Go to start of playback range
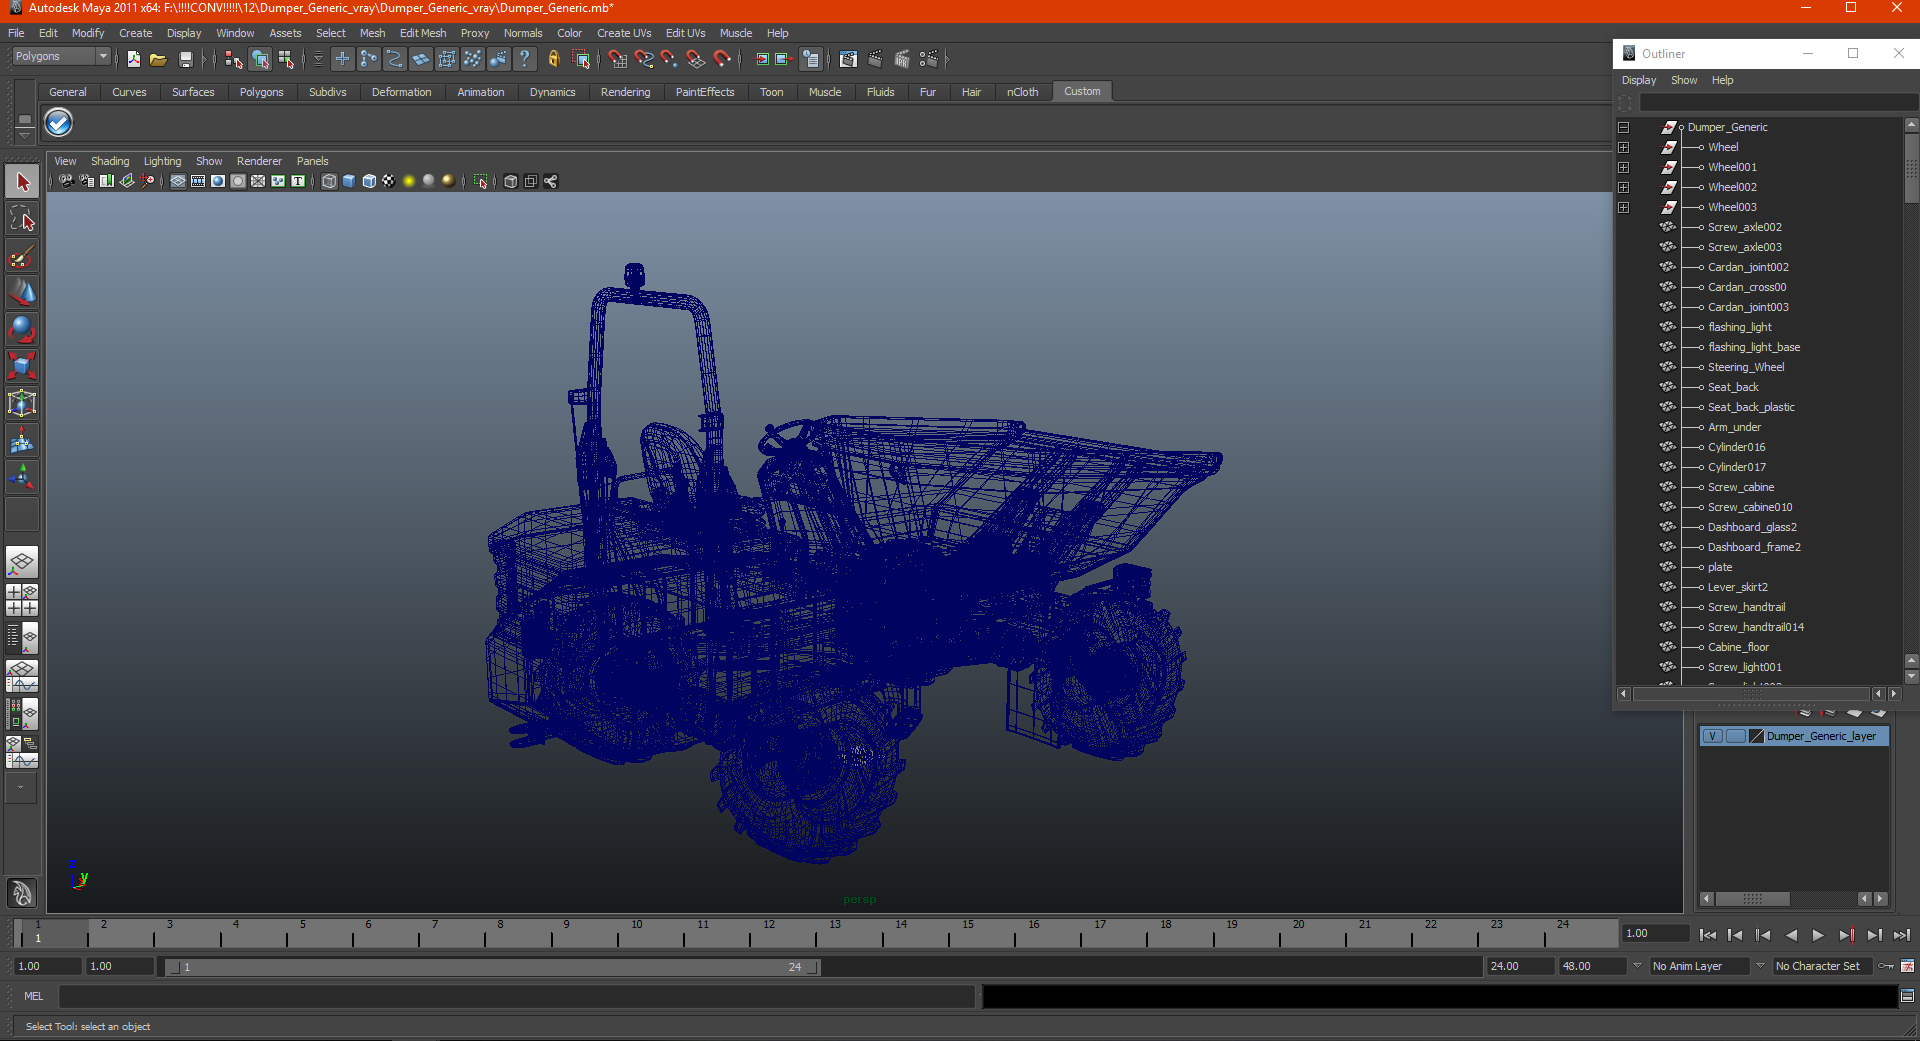Image resolution: width=1920 pixels, height=1041 pixels. 1708,935
